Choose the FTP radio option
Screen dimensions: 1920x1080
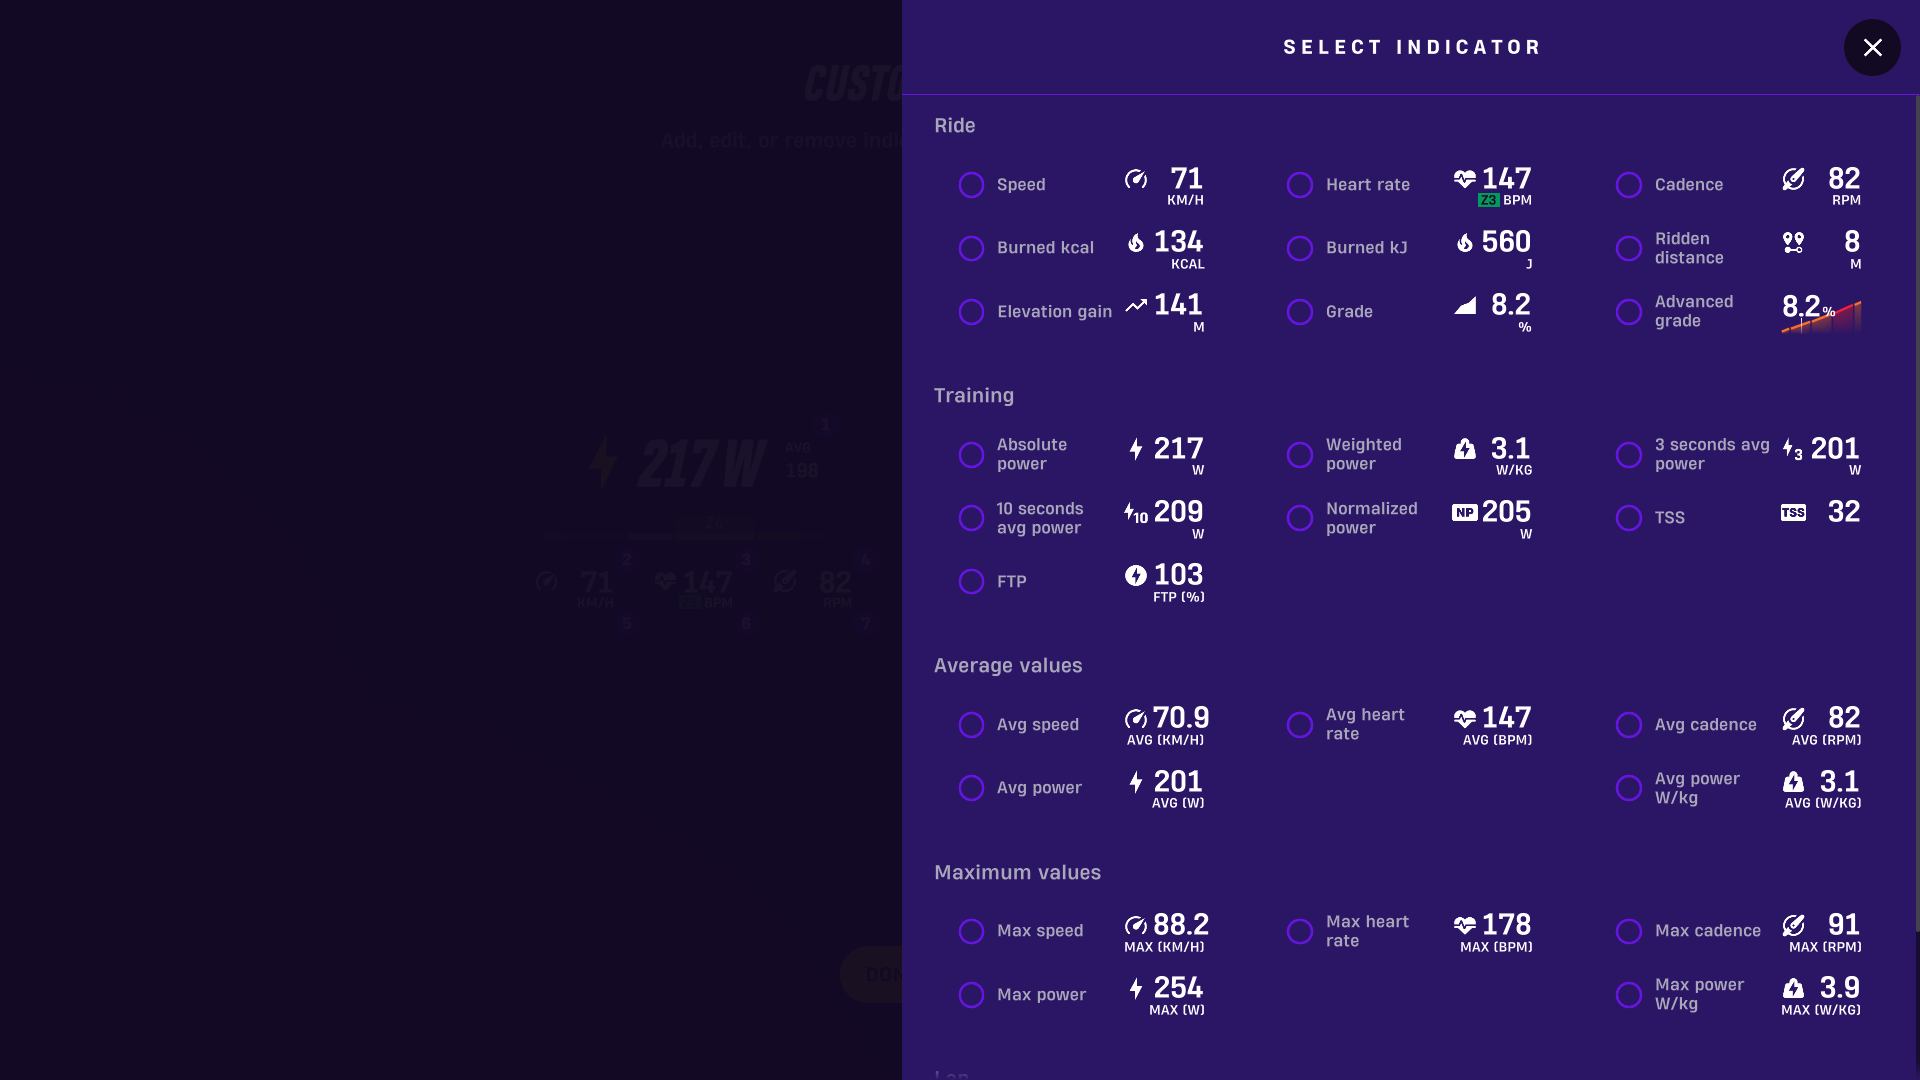(971, 582)
